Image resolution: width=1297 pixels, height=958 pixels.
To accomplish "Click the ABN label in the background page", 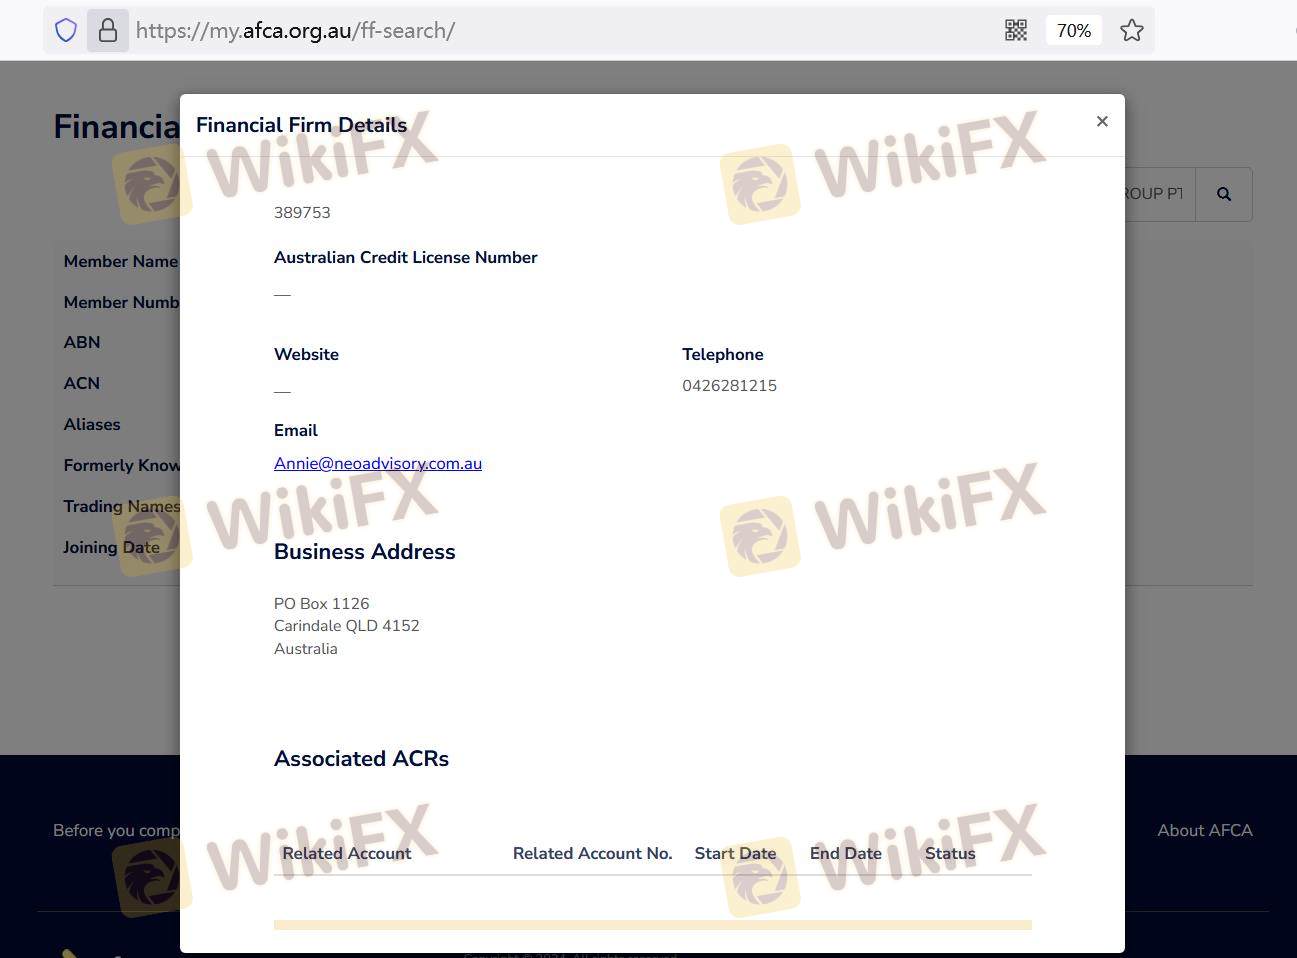I will pos(82,342).
